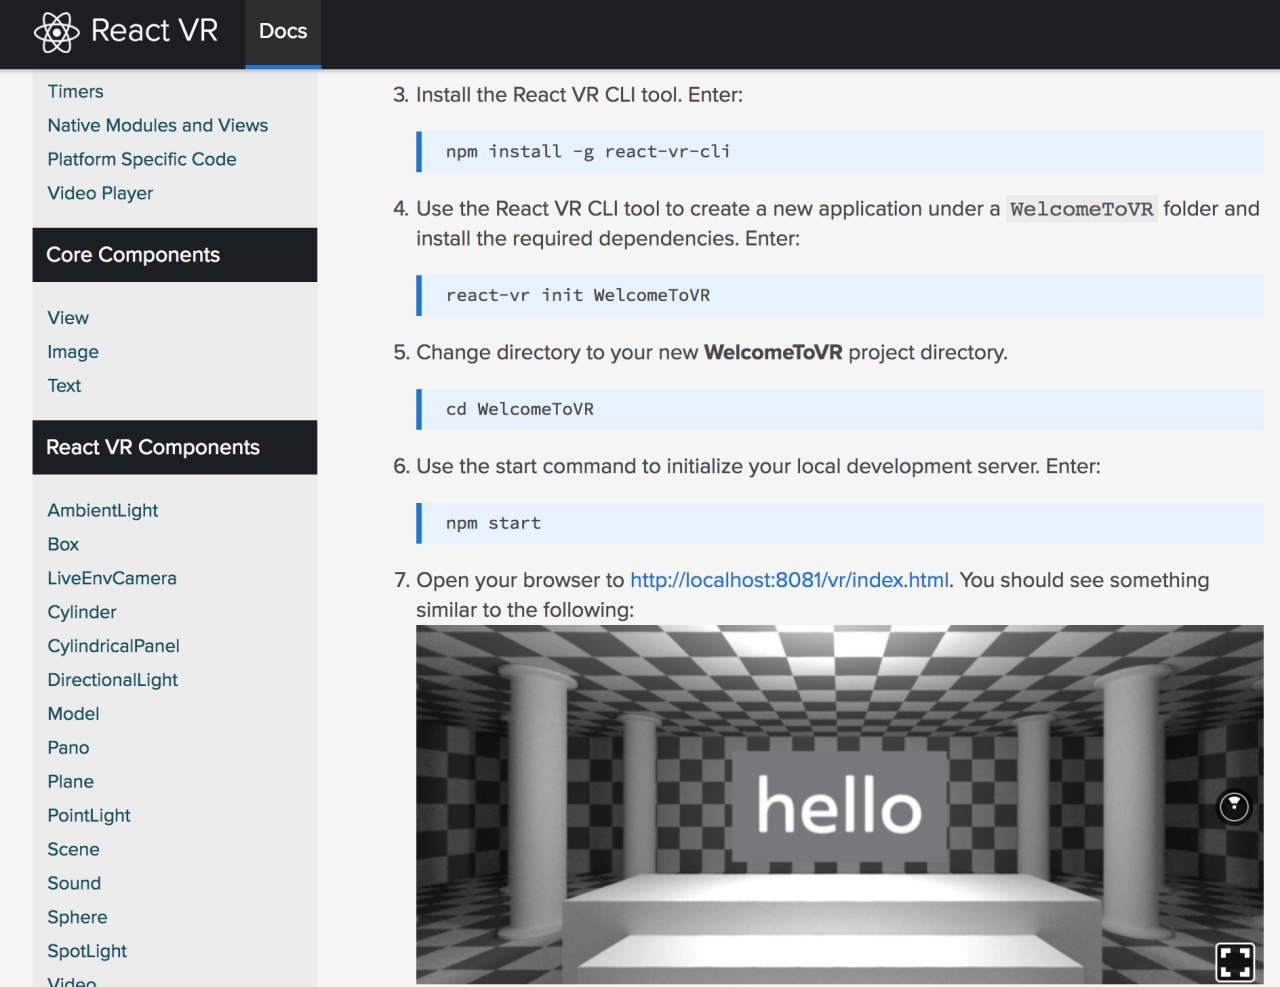This screenshot has width=1280, height=987.
Task: Follow the localhost:8081/vr/index.html link
Action: click(789, 580)
